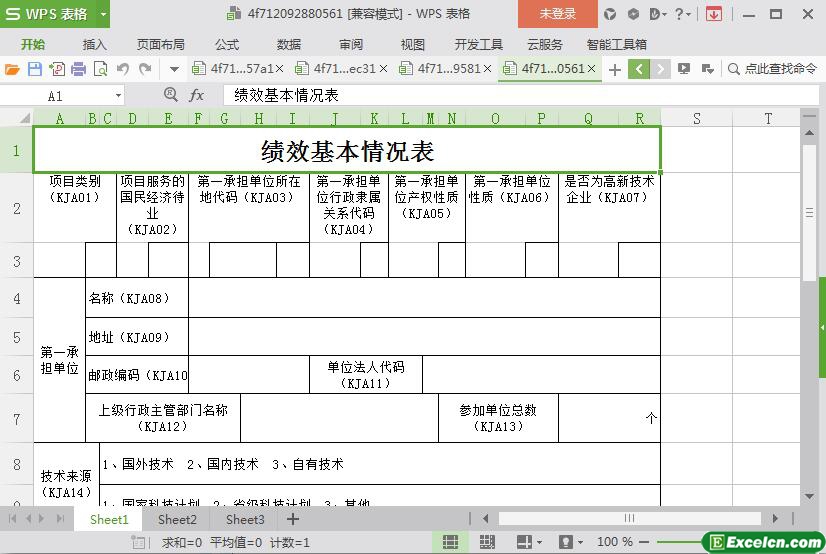Click the red download box icon
Image resolution: width=826 pixels, height=554 pixels.
[x=714, y=14]
